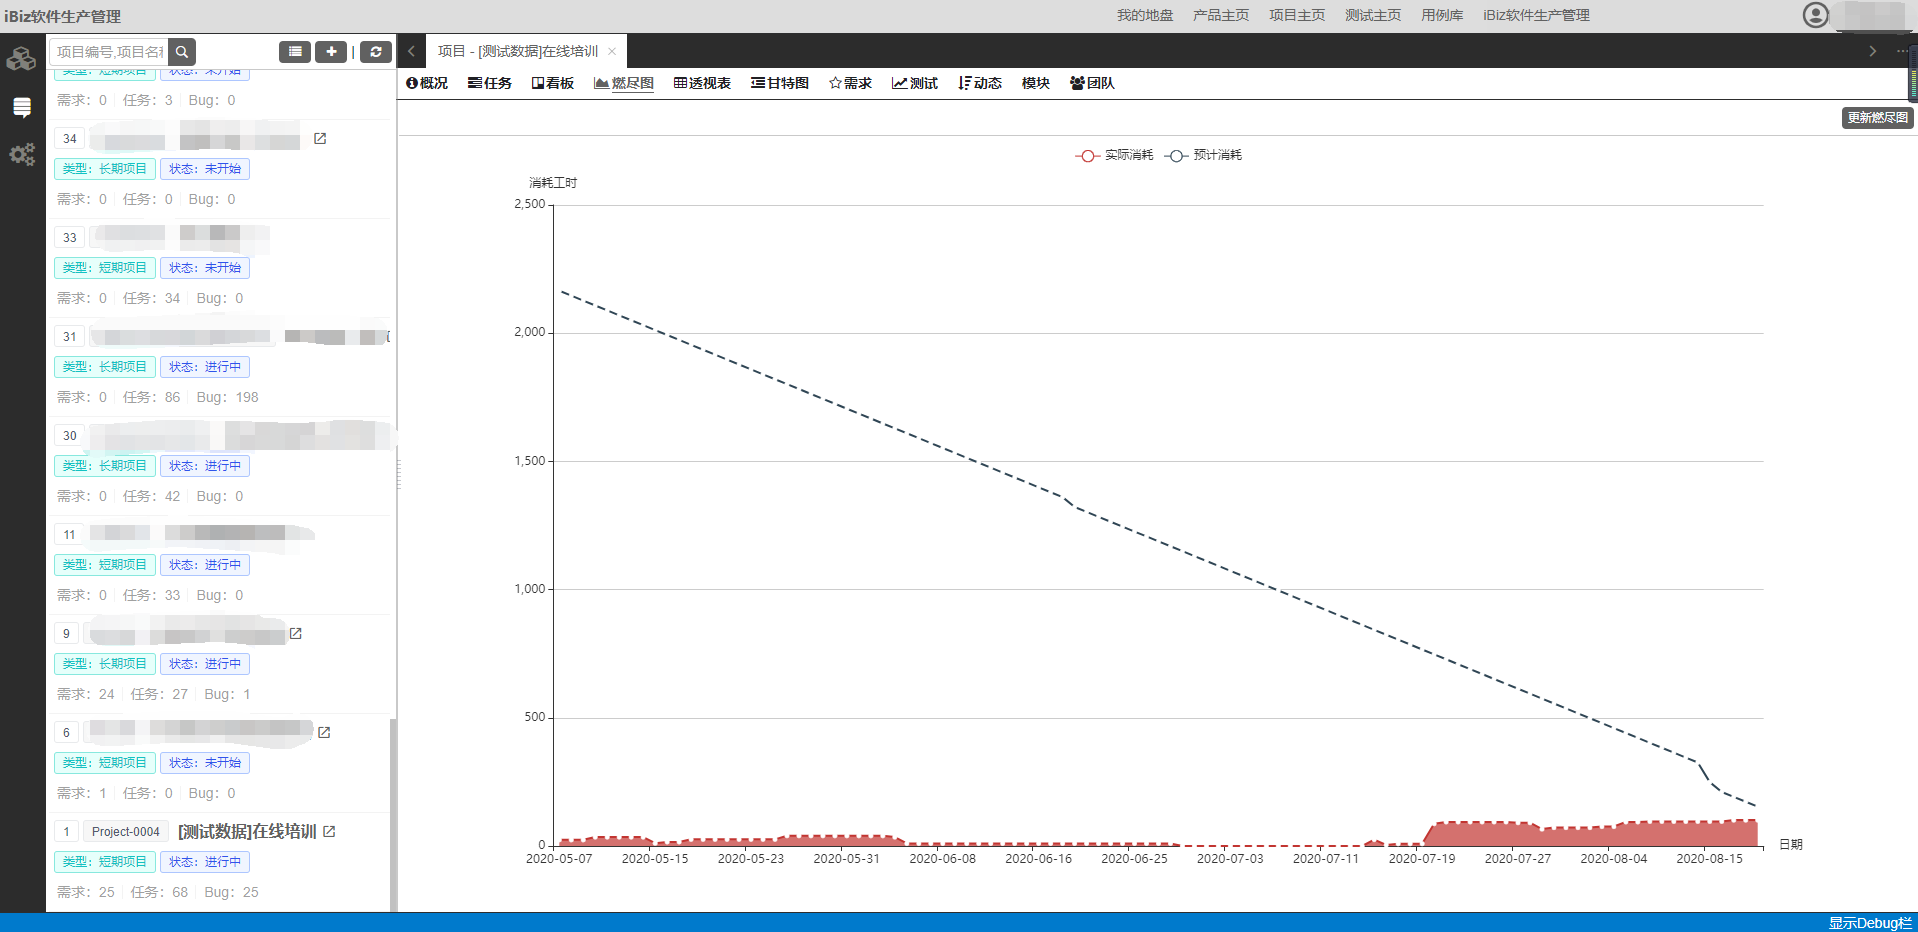Select project number 11 in list
Screen dimensions: 1918x932
tap(70, 534)
